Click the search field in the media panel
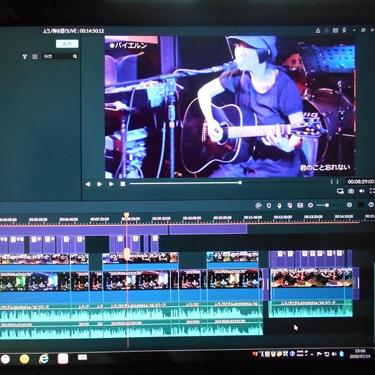 click(x=60, y=57)
